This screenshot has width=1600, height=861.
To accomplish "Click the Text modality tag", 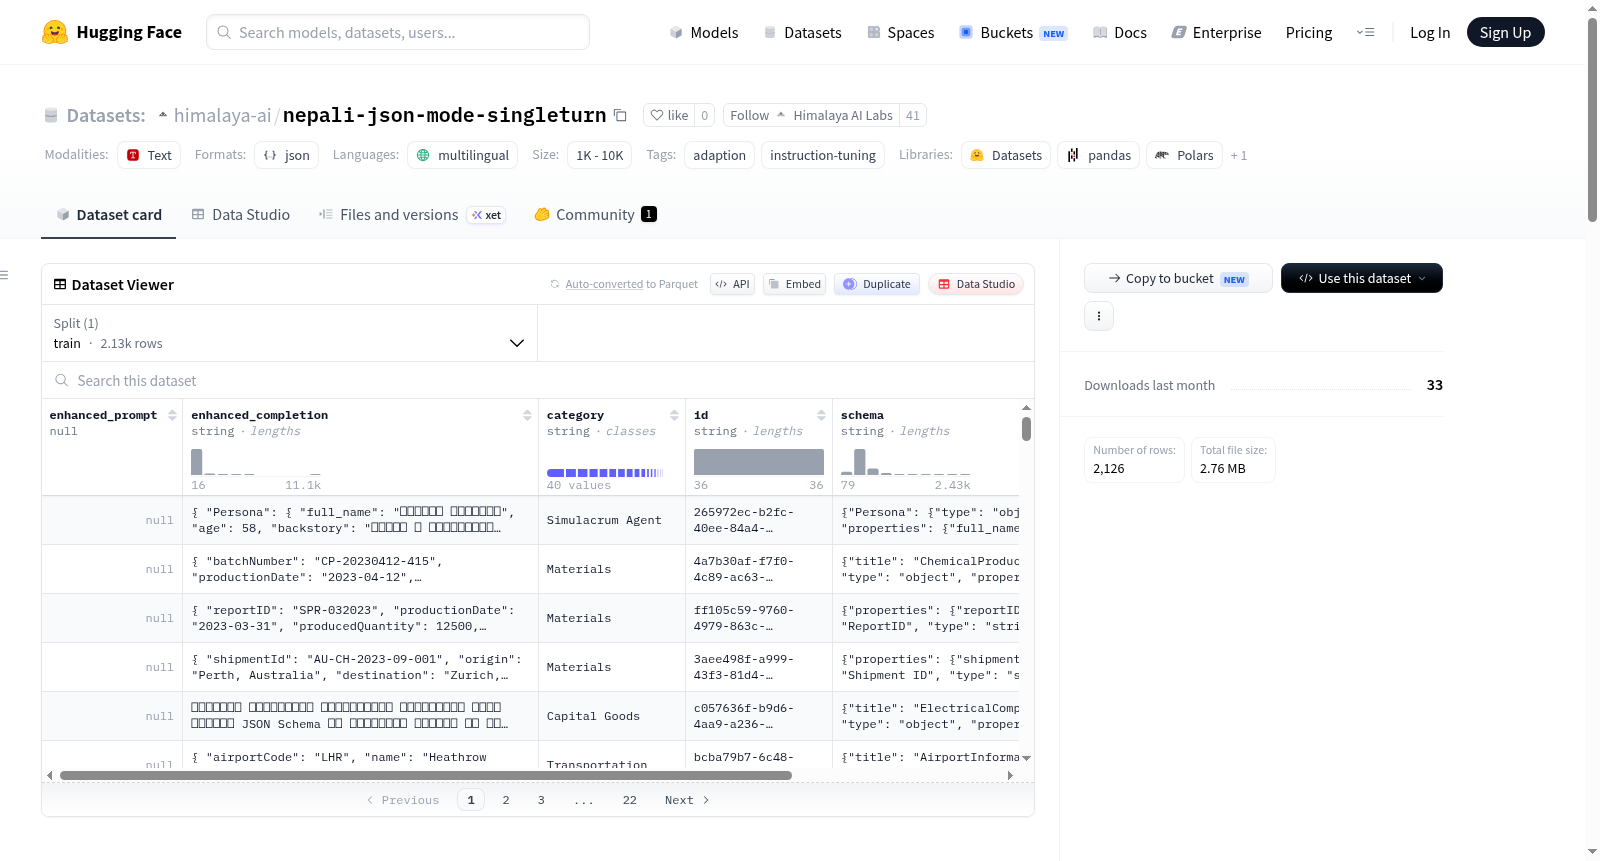I will pos(149,155).
